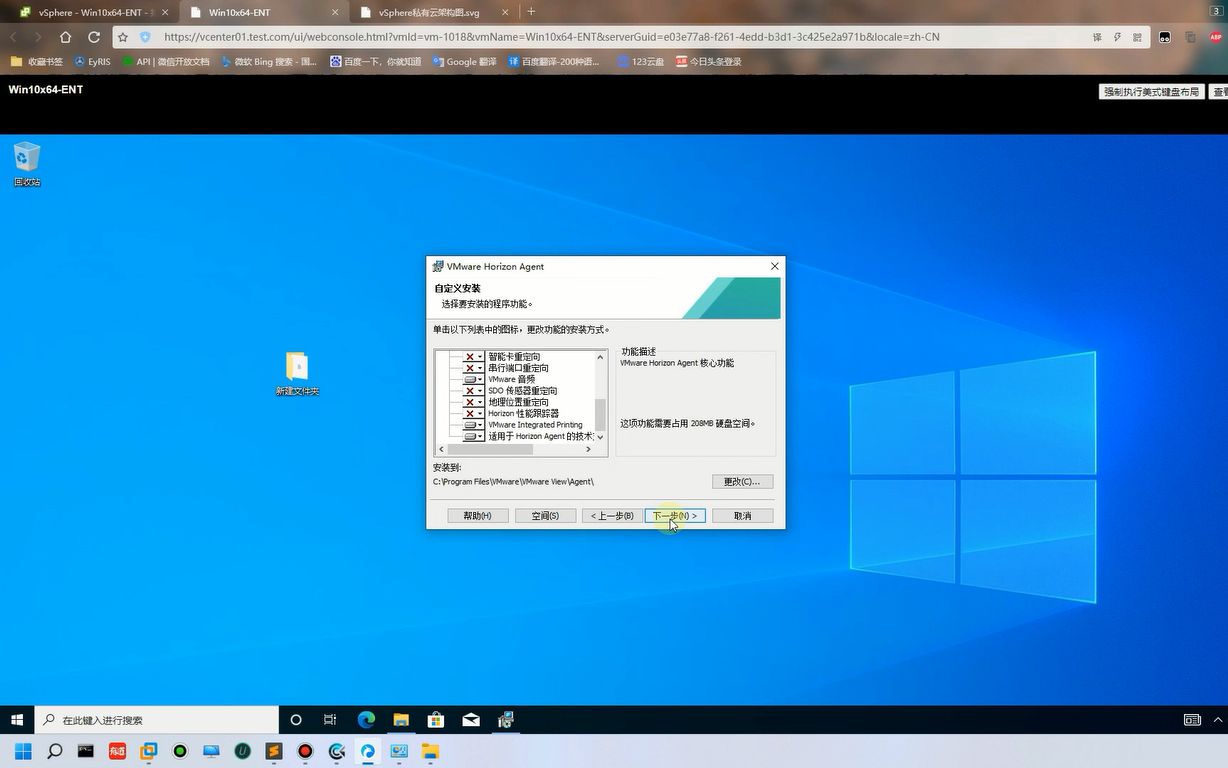Open the VMware Integrated Printing install dropdown
Screen dimensions: 1228x768
473,425
